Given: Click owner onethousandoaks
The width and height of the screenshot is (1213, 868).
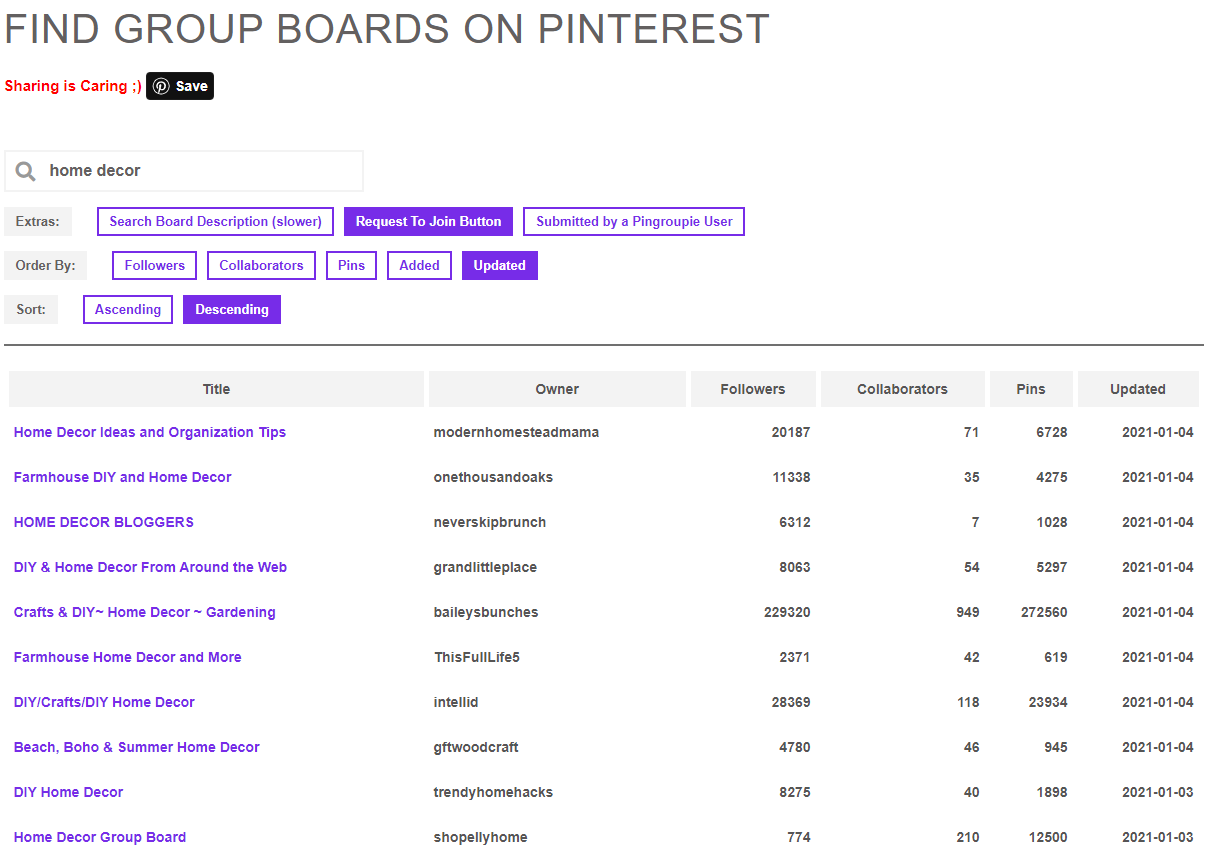Looking at the screenshot, I should pos(493,478).
